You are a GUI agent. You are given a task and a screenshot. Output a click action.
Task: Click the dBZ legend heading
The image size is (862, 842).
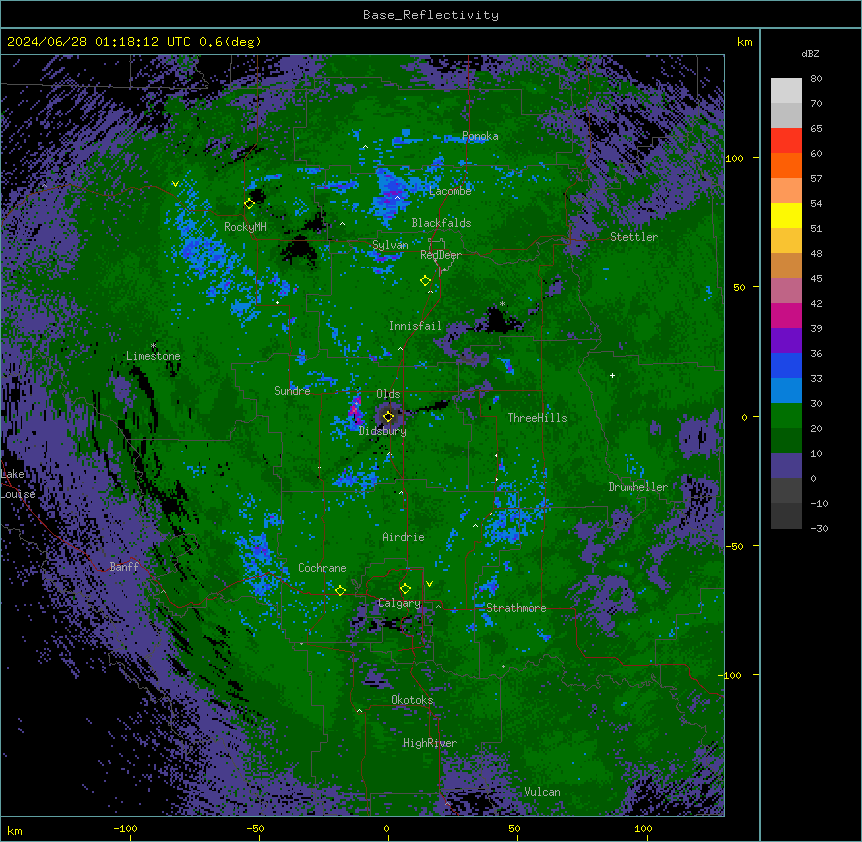pos(810,54)
